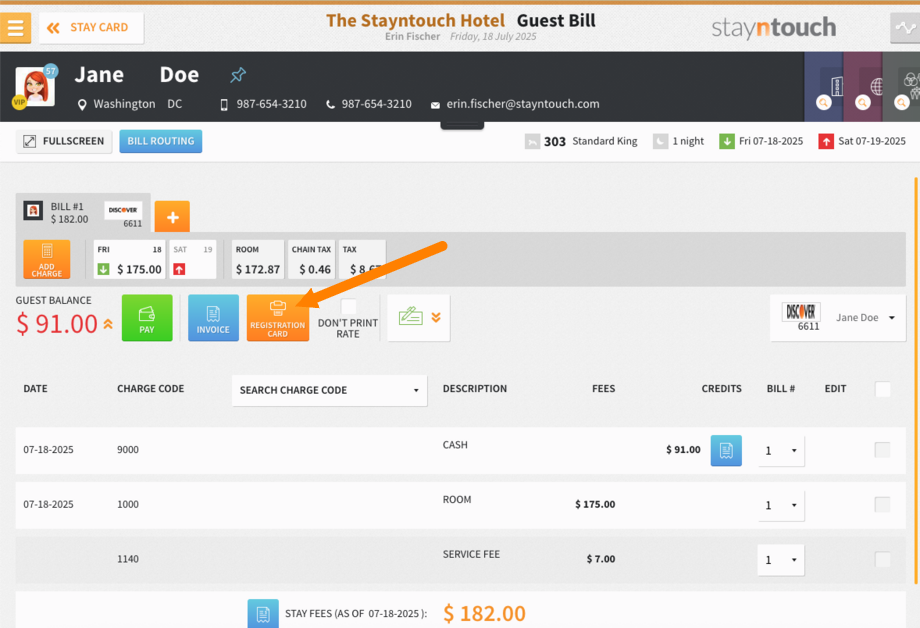The height and width of the screenshot is (628, 920).
Task: Click the Discover card logo on Bill #1
Action: [x=123, y=210]
